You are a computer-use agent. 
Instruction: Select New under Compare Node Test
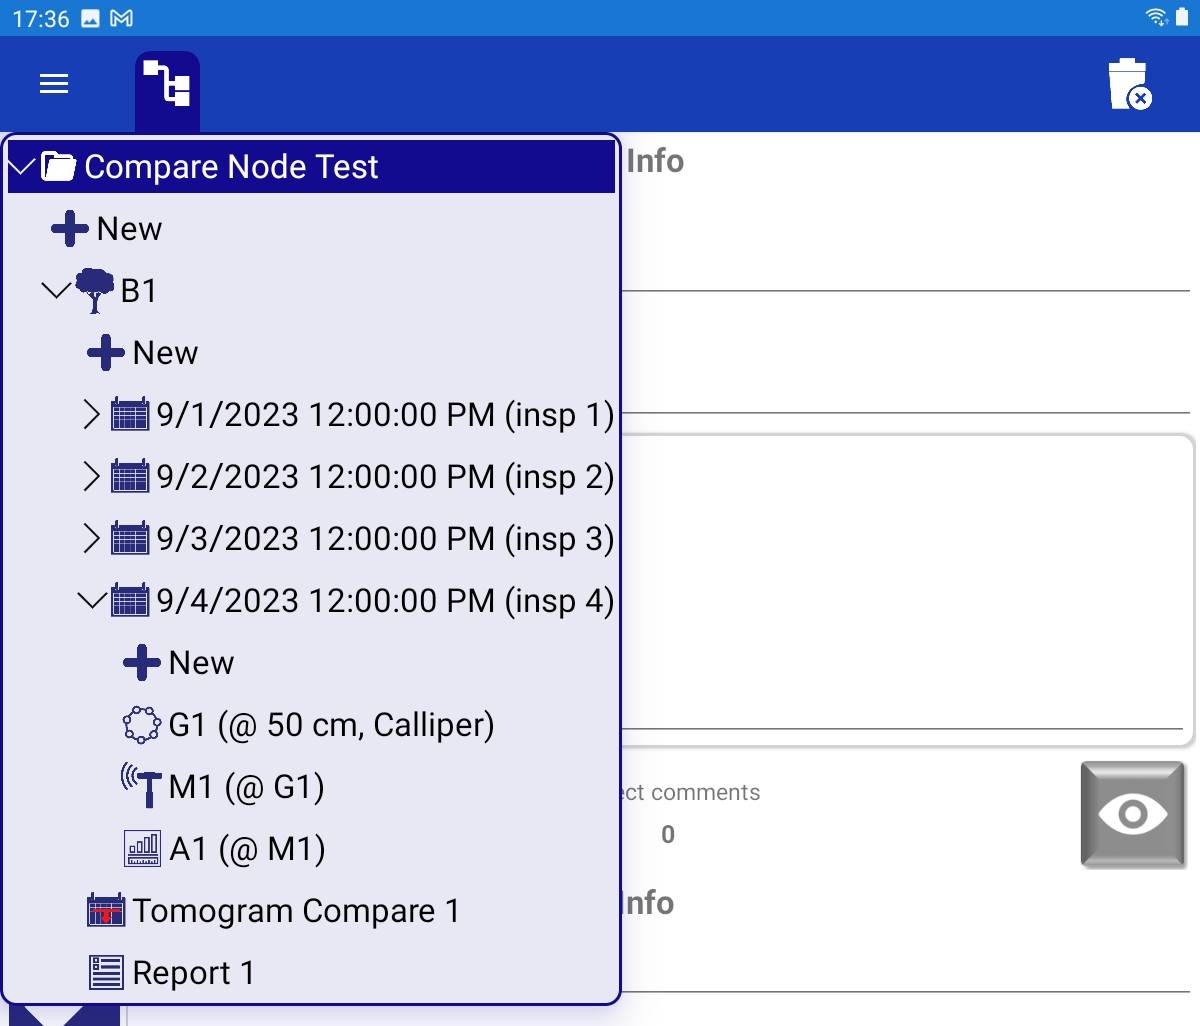(129, 229)
